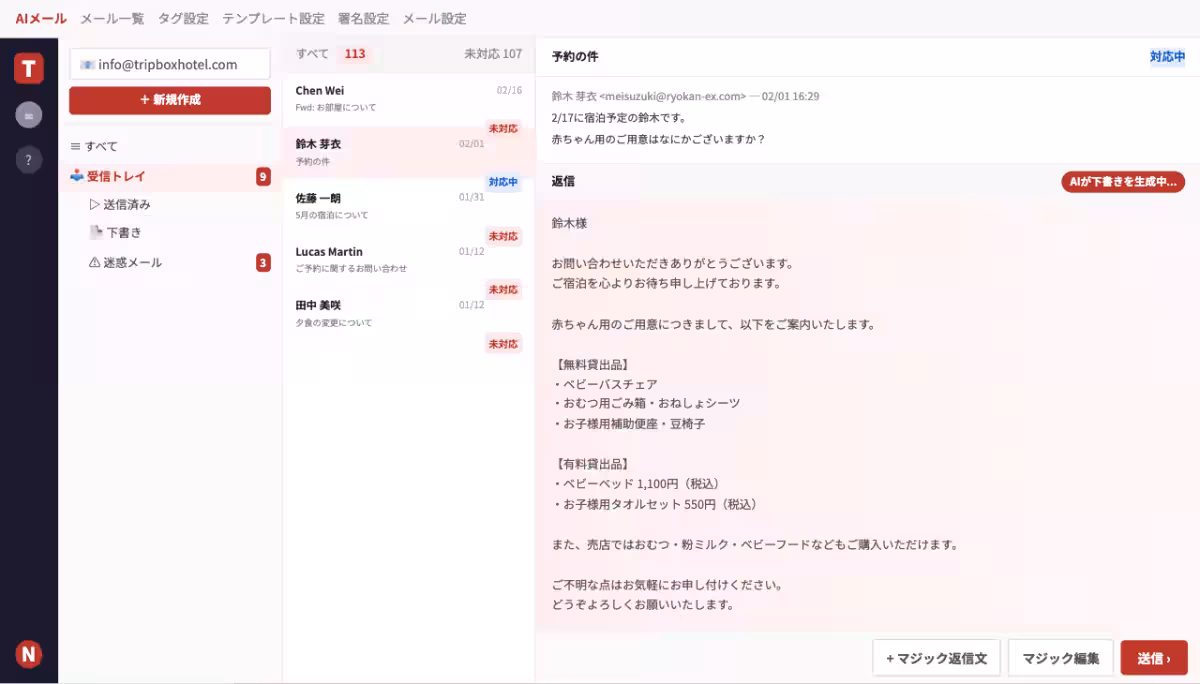Toggle the 対応中 label on 鈴木 芽衣's email
The width and height of the screenshot is (1200, 684).
tap(503, 182)
